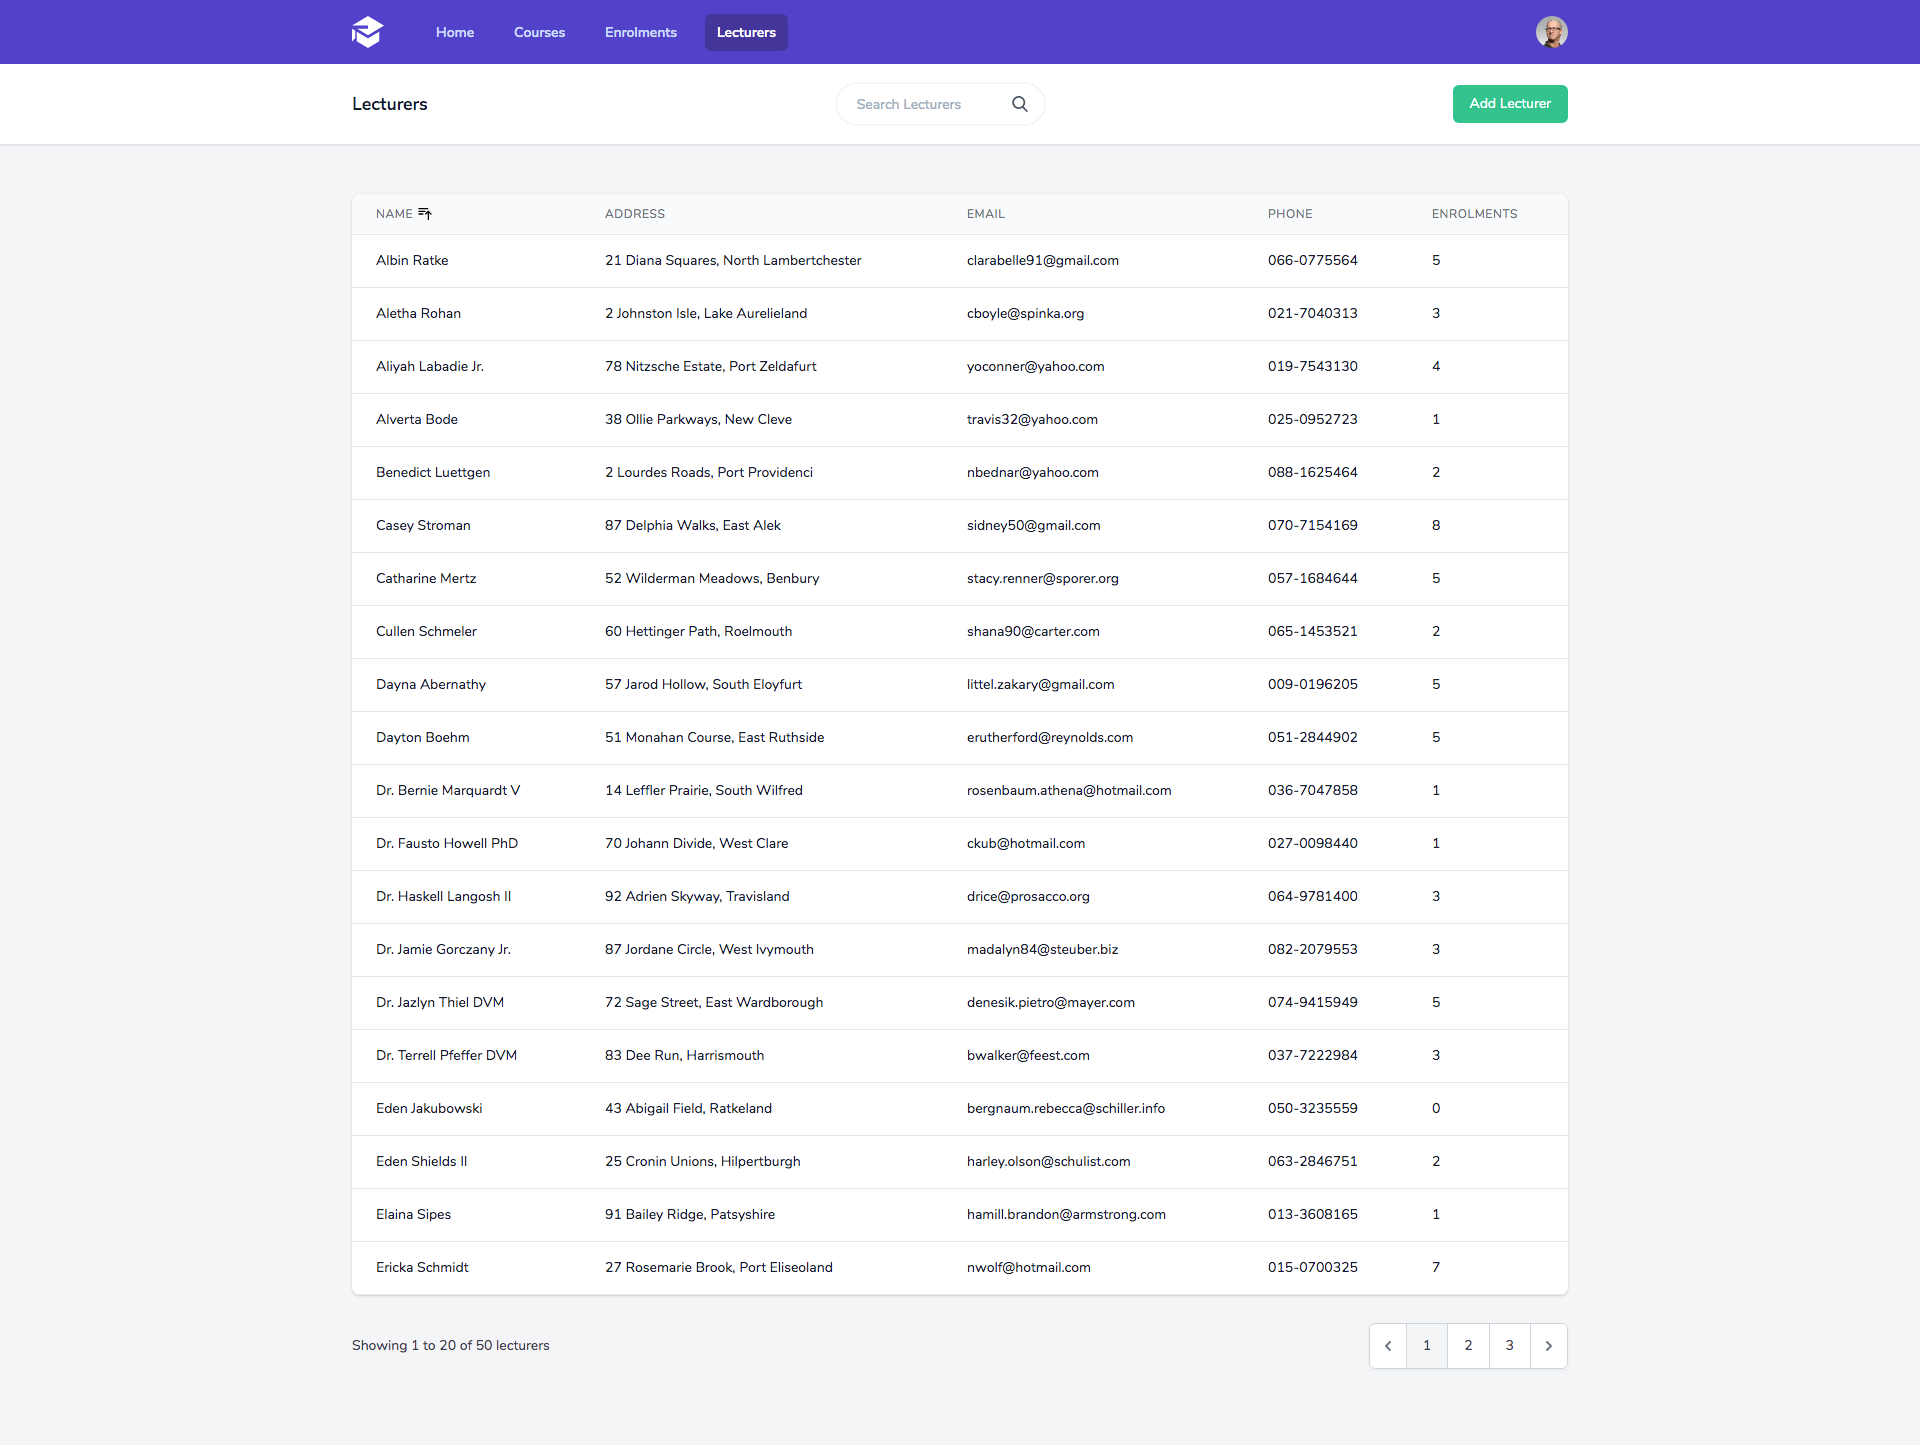Focus the Search Lecturers field
Image resolution: width=1920 pixels, height=1445 pixels.
pyautogui.click(x=940, y=104)
